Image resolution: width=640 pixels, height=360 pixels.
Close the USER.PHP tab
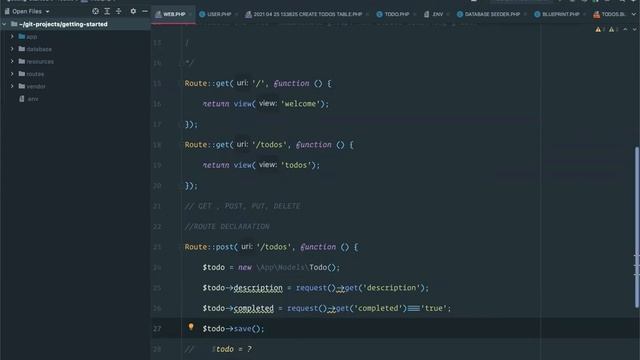(236, 14)
